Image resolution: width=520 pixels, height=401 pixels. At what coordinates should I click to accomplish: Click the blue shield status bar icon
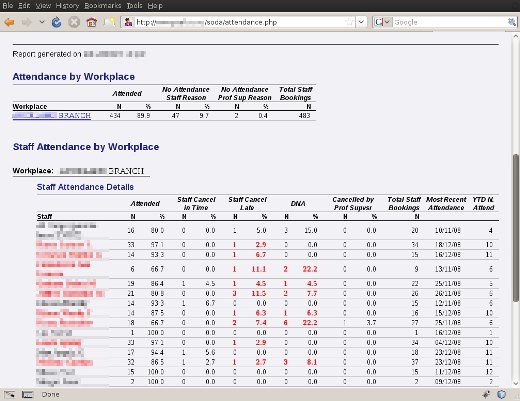click(x=502, y=395)
